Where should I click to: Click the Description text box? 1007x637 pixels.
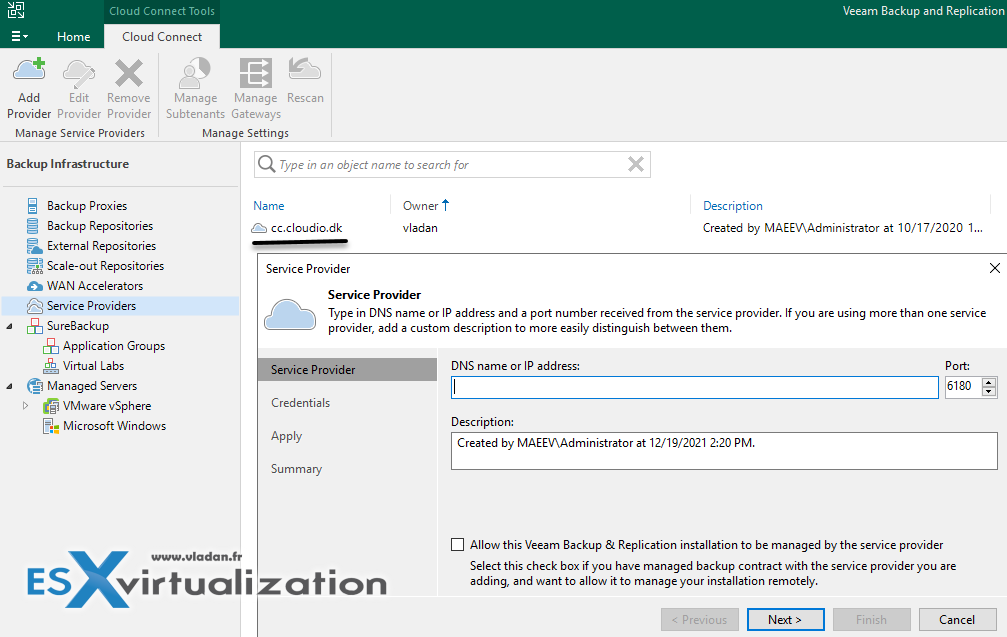pos(724,451)
